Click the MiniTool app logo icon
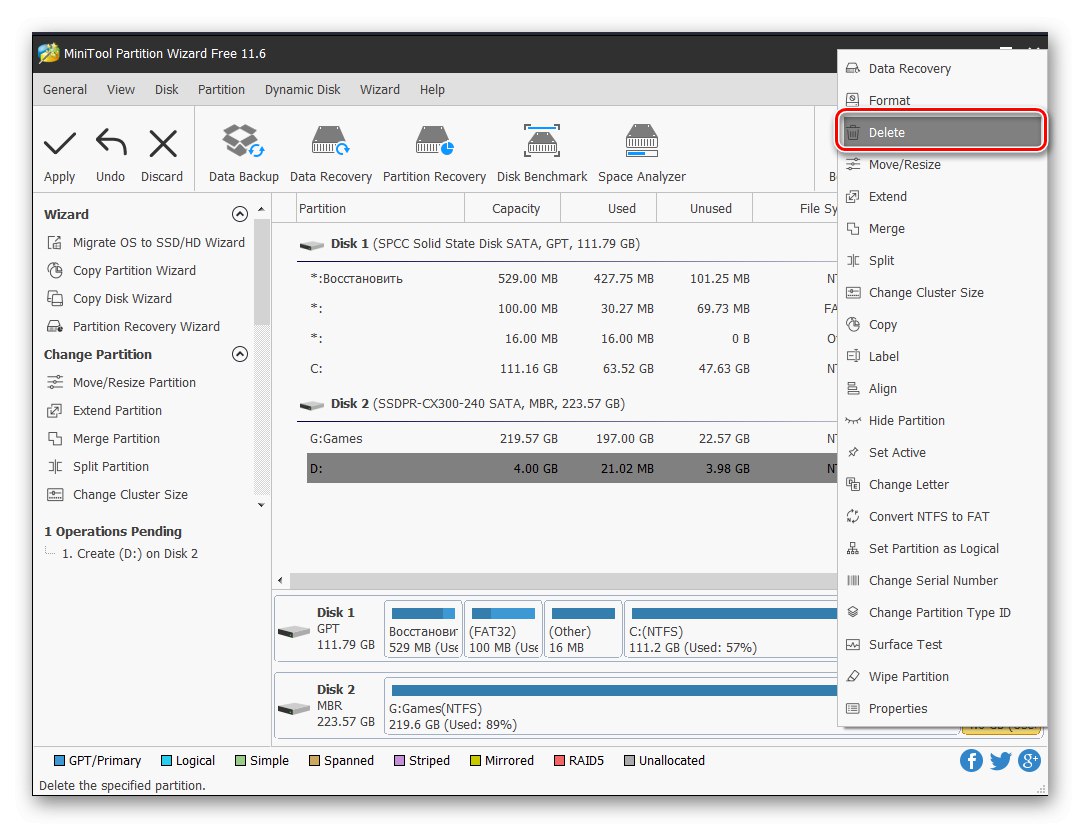1080x828 pixels. click(49, 53)
